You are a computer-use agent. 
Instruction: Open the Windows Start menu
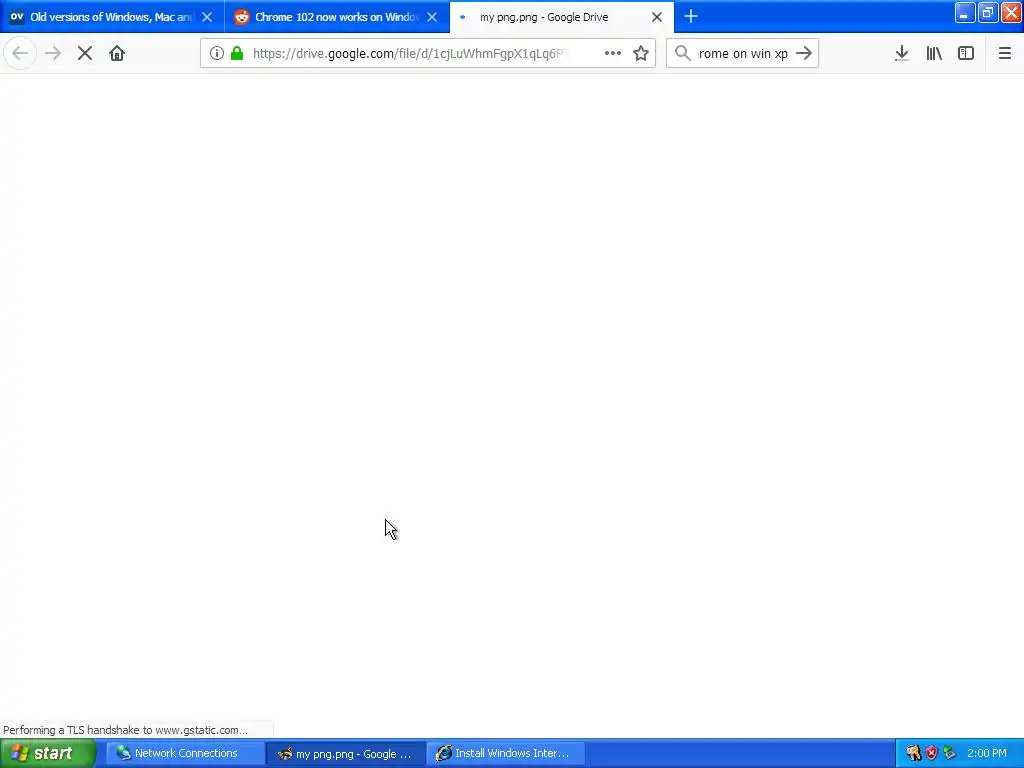48,754
